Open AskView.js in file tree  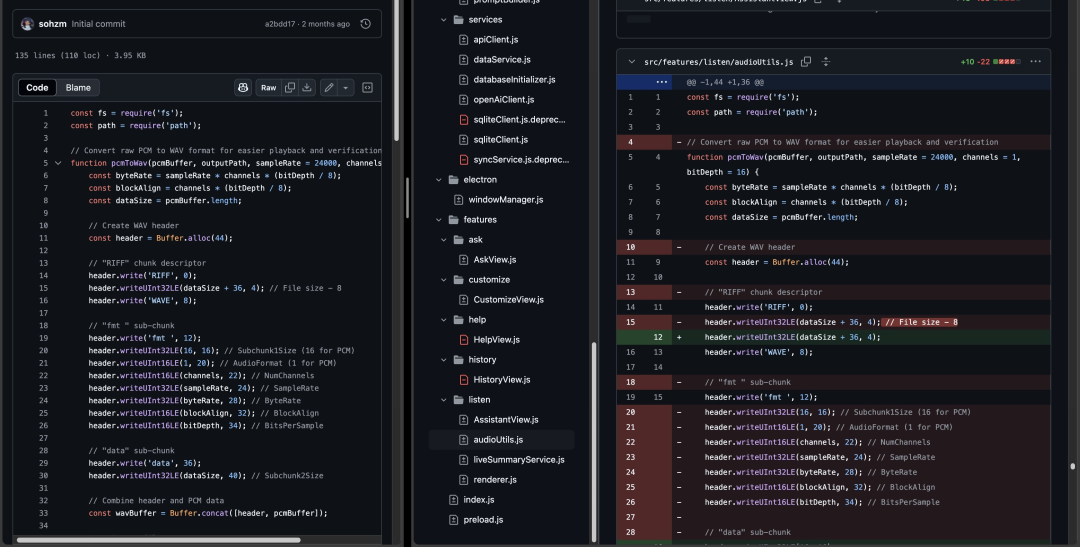tap(495, 260)
